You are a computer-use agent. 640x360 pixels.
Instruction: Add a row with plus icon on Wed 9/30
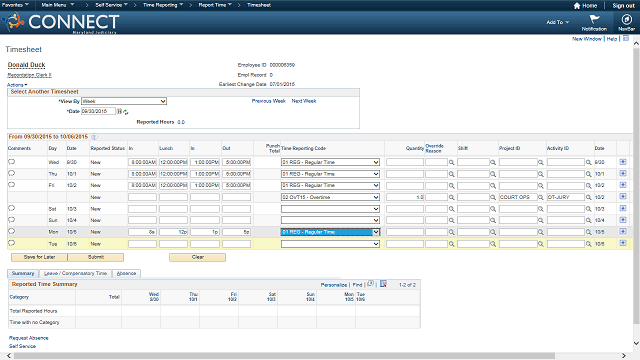tap(623, 162)
